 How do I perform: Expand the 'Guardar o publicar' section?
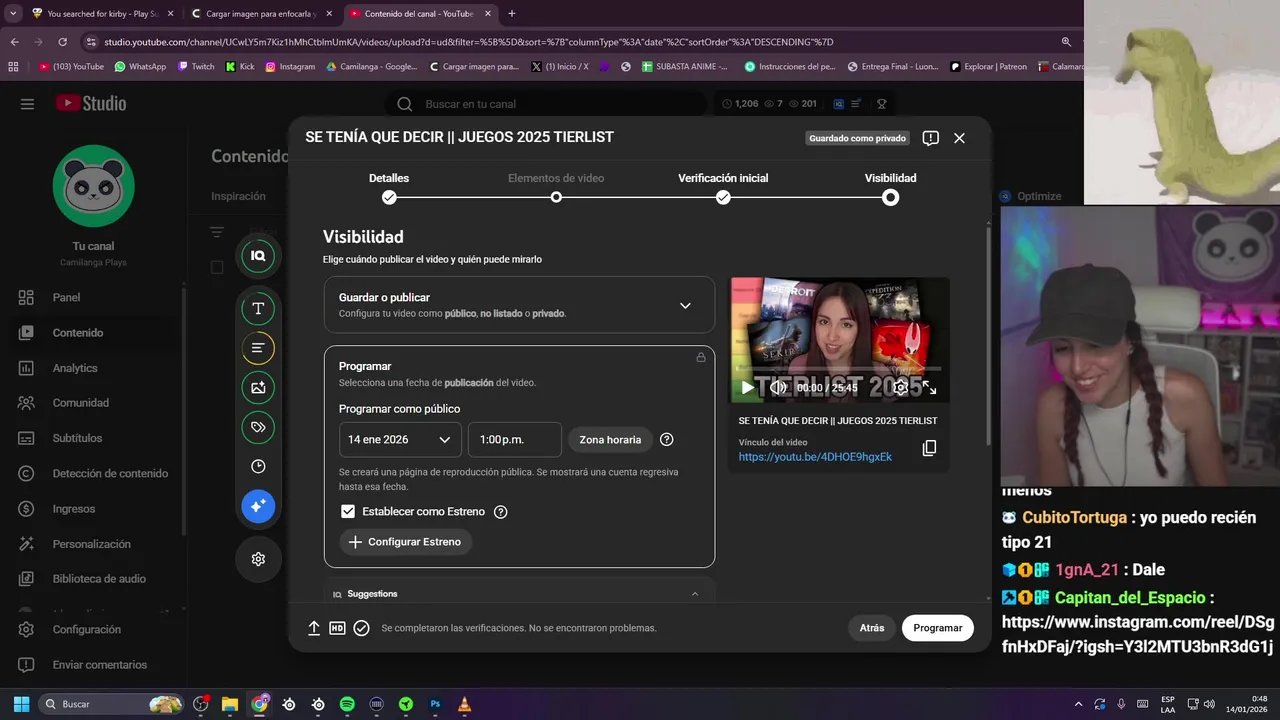point(519,305)
